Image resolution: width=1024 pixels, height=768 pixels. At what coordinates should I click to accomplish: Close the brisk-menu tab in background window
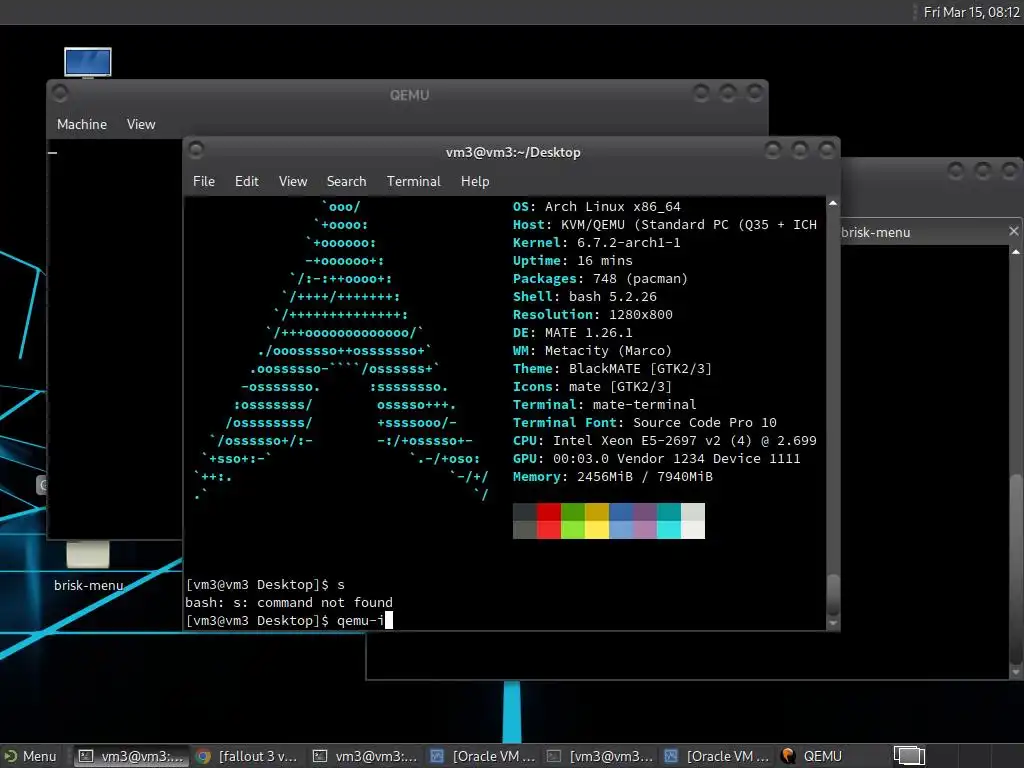click(x=1014, y=231)
